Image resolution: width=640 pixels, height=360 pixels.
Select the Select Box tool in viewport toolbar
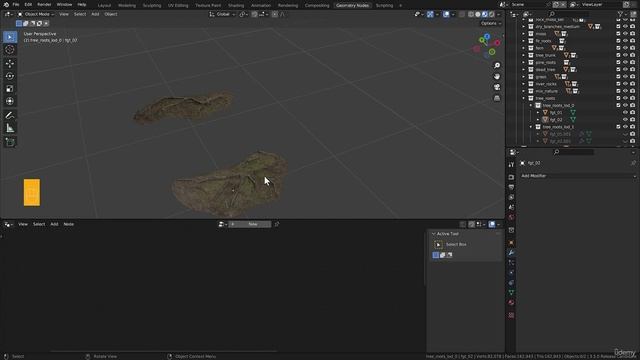click(10, 37)
